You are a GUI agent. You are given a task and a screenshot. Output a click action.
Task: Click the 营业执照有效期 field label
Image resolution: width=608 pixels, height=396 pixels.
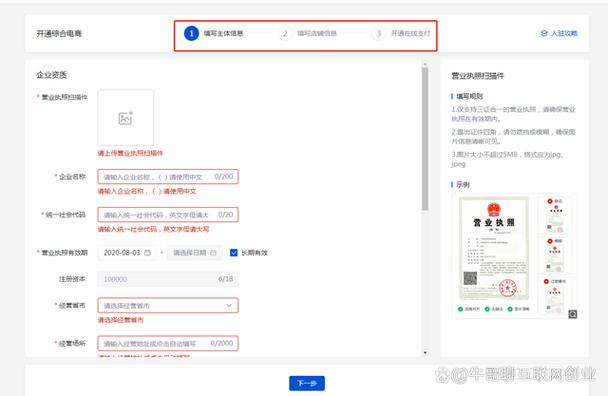pos(64,253)
